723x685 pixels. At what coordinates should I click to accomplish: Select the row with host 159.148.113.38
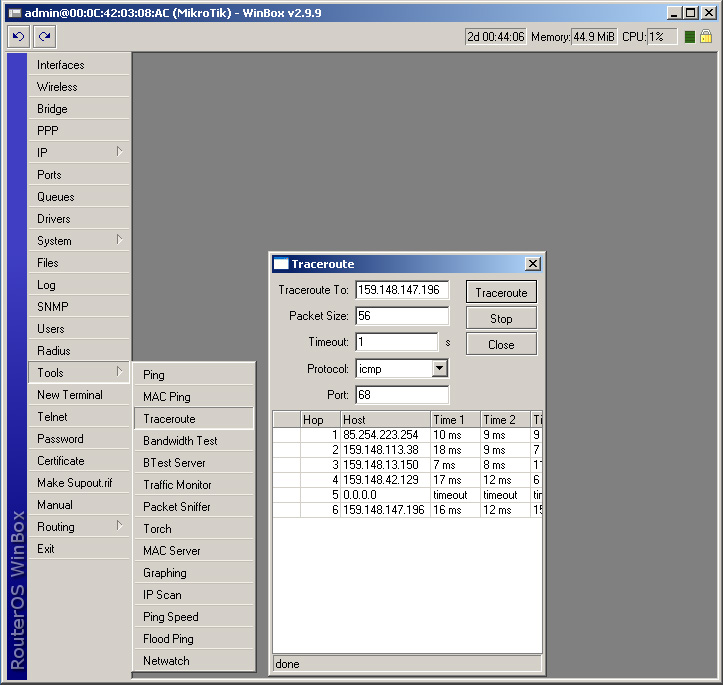pos(407,450)
